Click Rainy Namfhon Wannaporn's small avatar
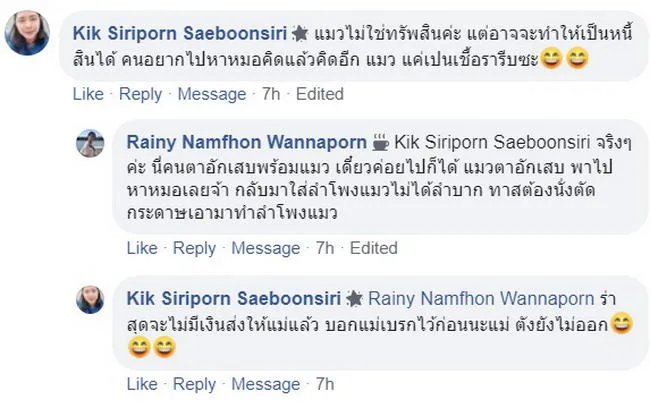 pos(91,143)
